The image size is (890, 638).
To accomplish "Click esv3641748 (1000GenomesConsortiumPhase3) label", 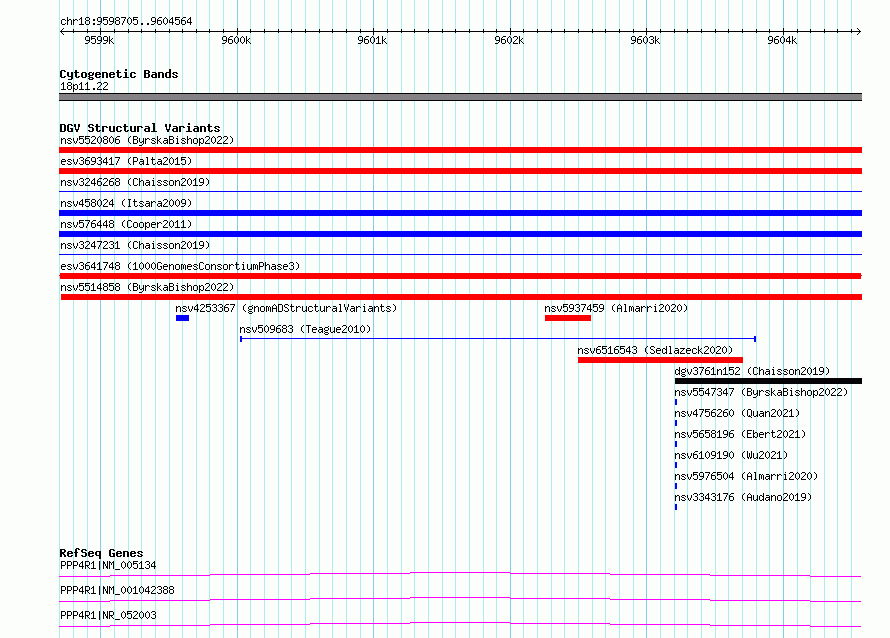I will point(180,266).
